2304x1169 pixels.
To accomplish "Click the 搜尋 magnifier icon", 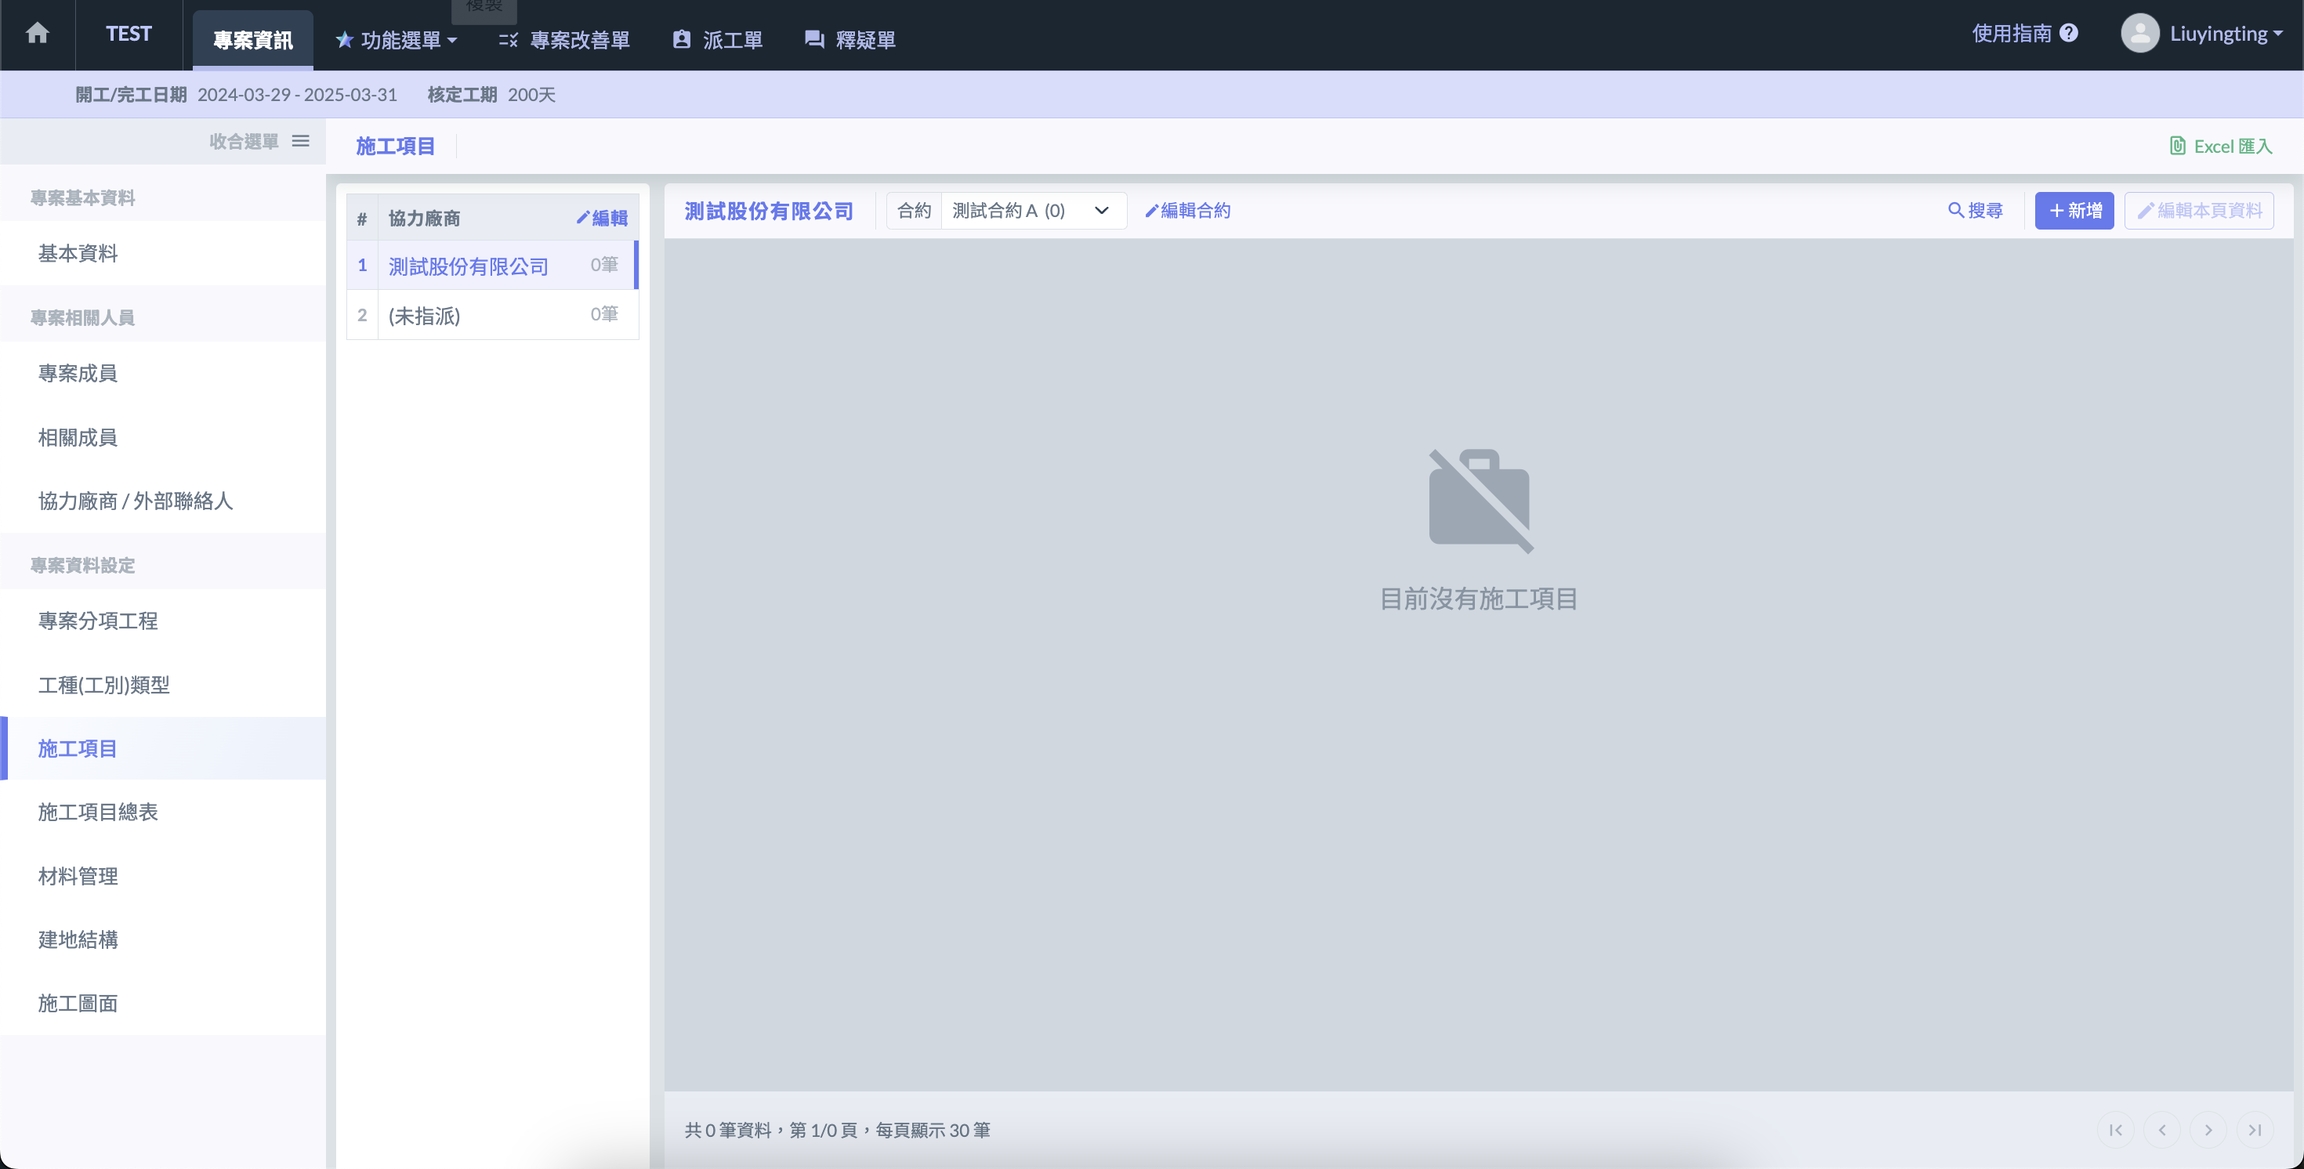I will [1955, 211].
